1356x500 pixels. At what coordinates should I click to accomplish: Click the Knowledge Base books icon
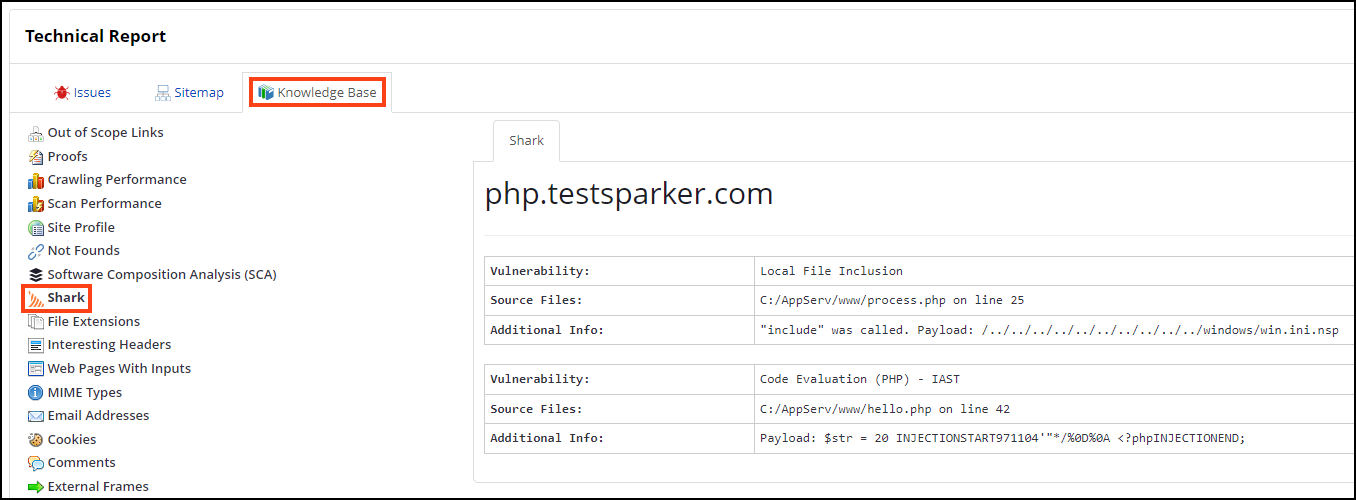pos(266,93)
